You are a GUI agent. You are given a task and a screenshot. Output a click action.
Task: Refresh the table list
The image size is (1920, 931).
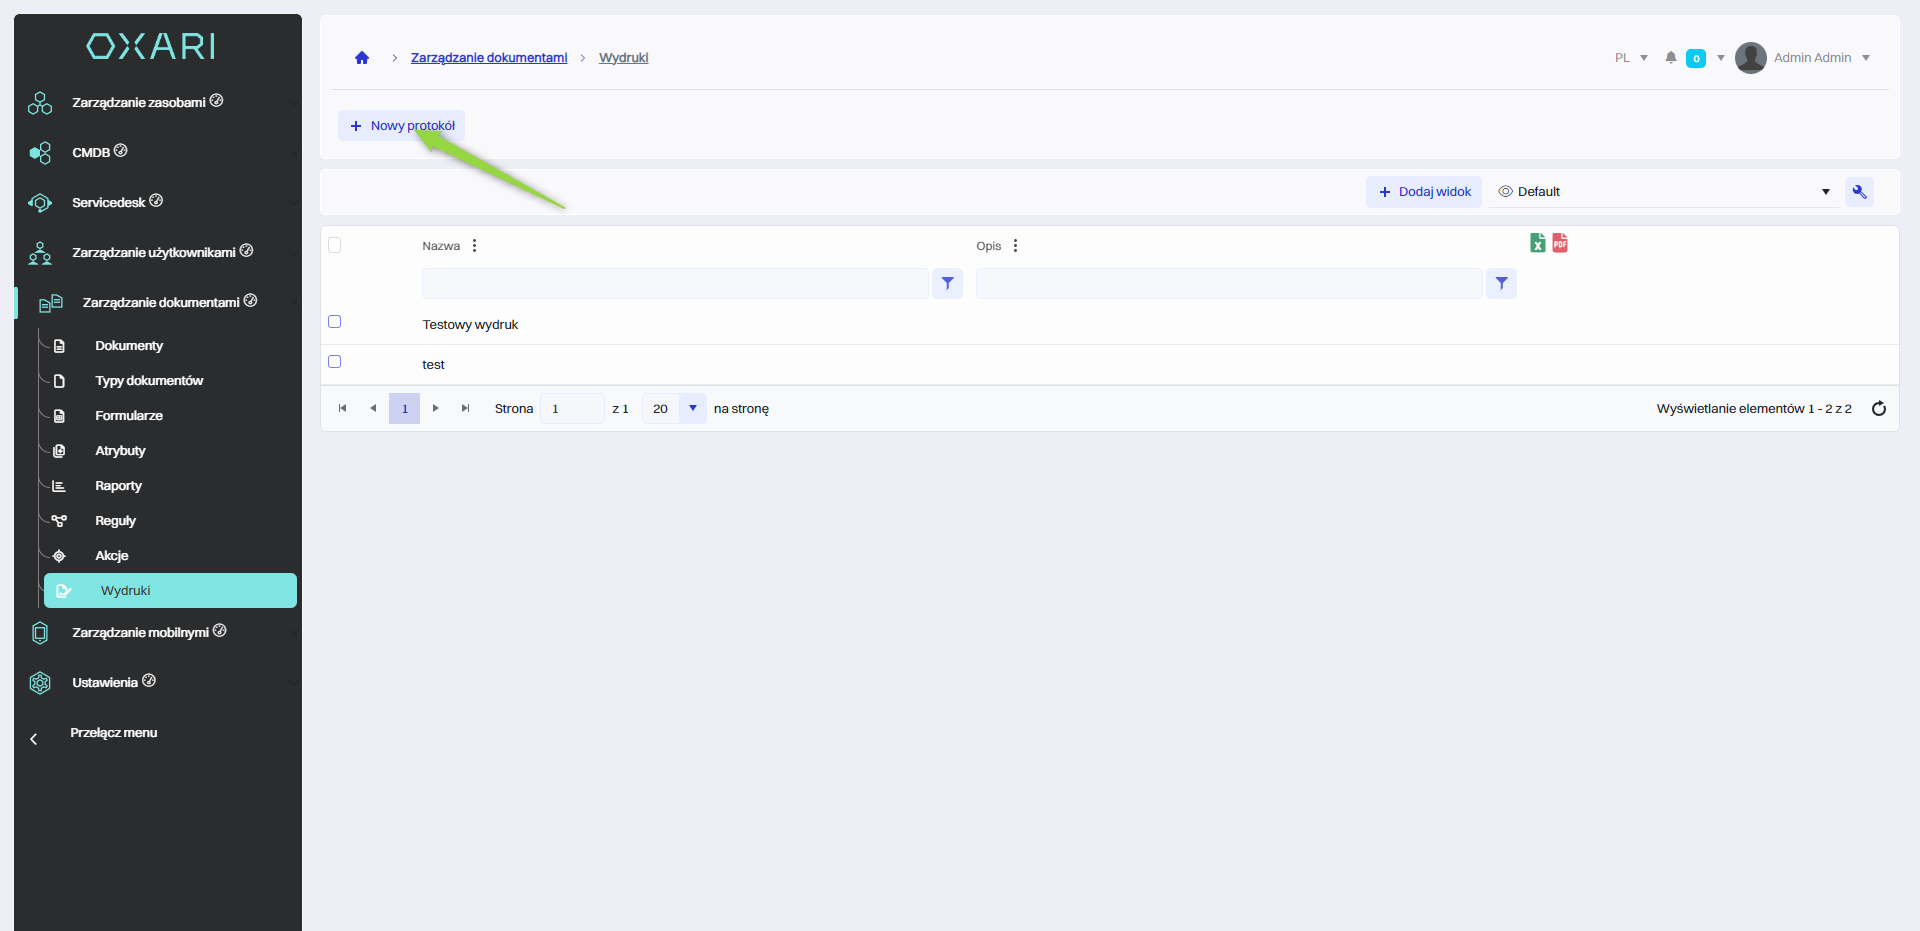click(x=1878, y=408)
